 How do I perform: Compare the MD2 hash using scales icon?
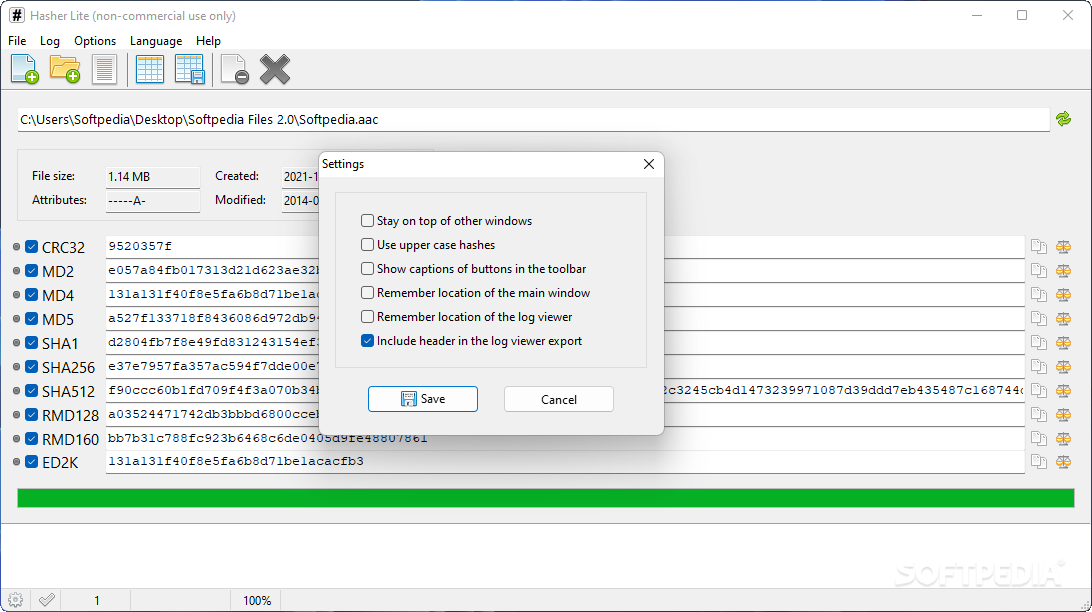pos(1063,271)
